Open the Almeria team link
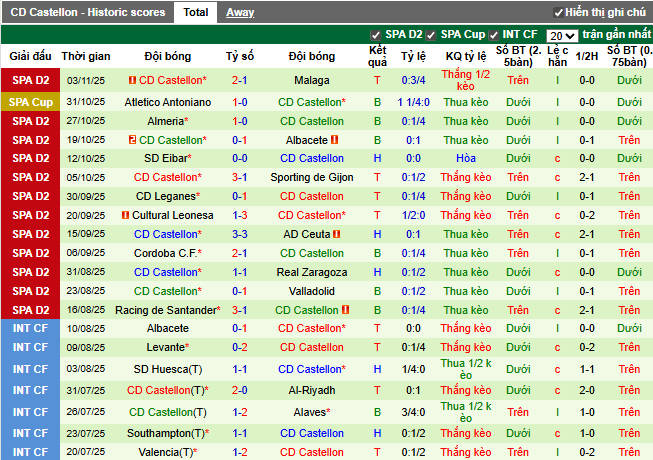Image resolution: width=653 pixels, height=460 pixels. tap(165, 122)
